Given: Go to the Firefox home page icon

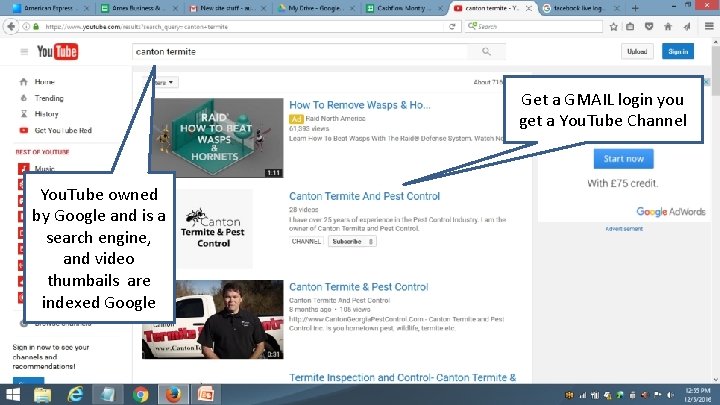Looking at the screenshot, I should coord(668,27).
